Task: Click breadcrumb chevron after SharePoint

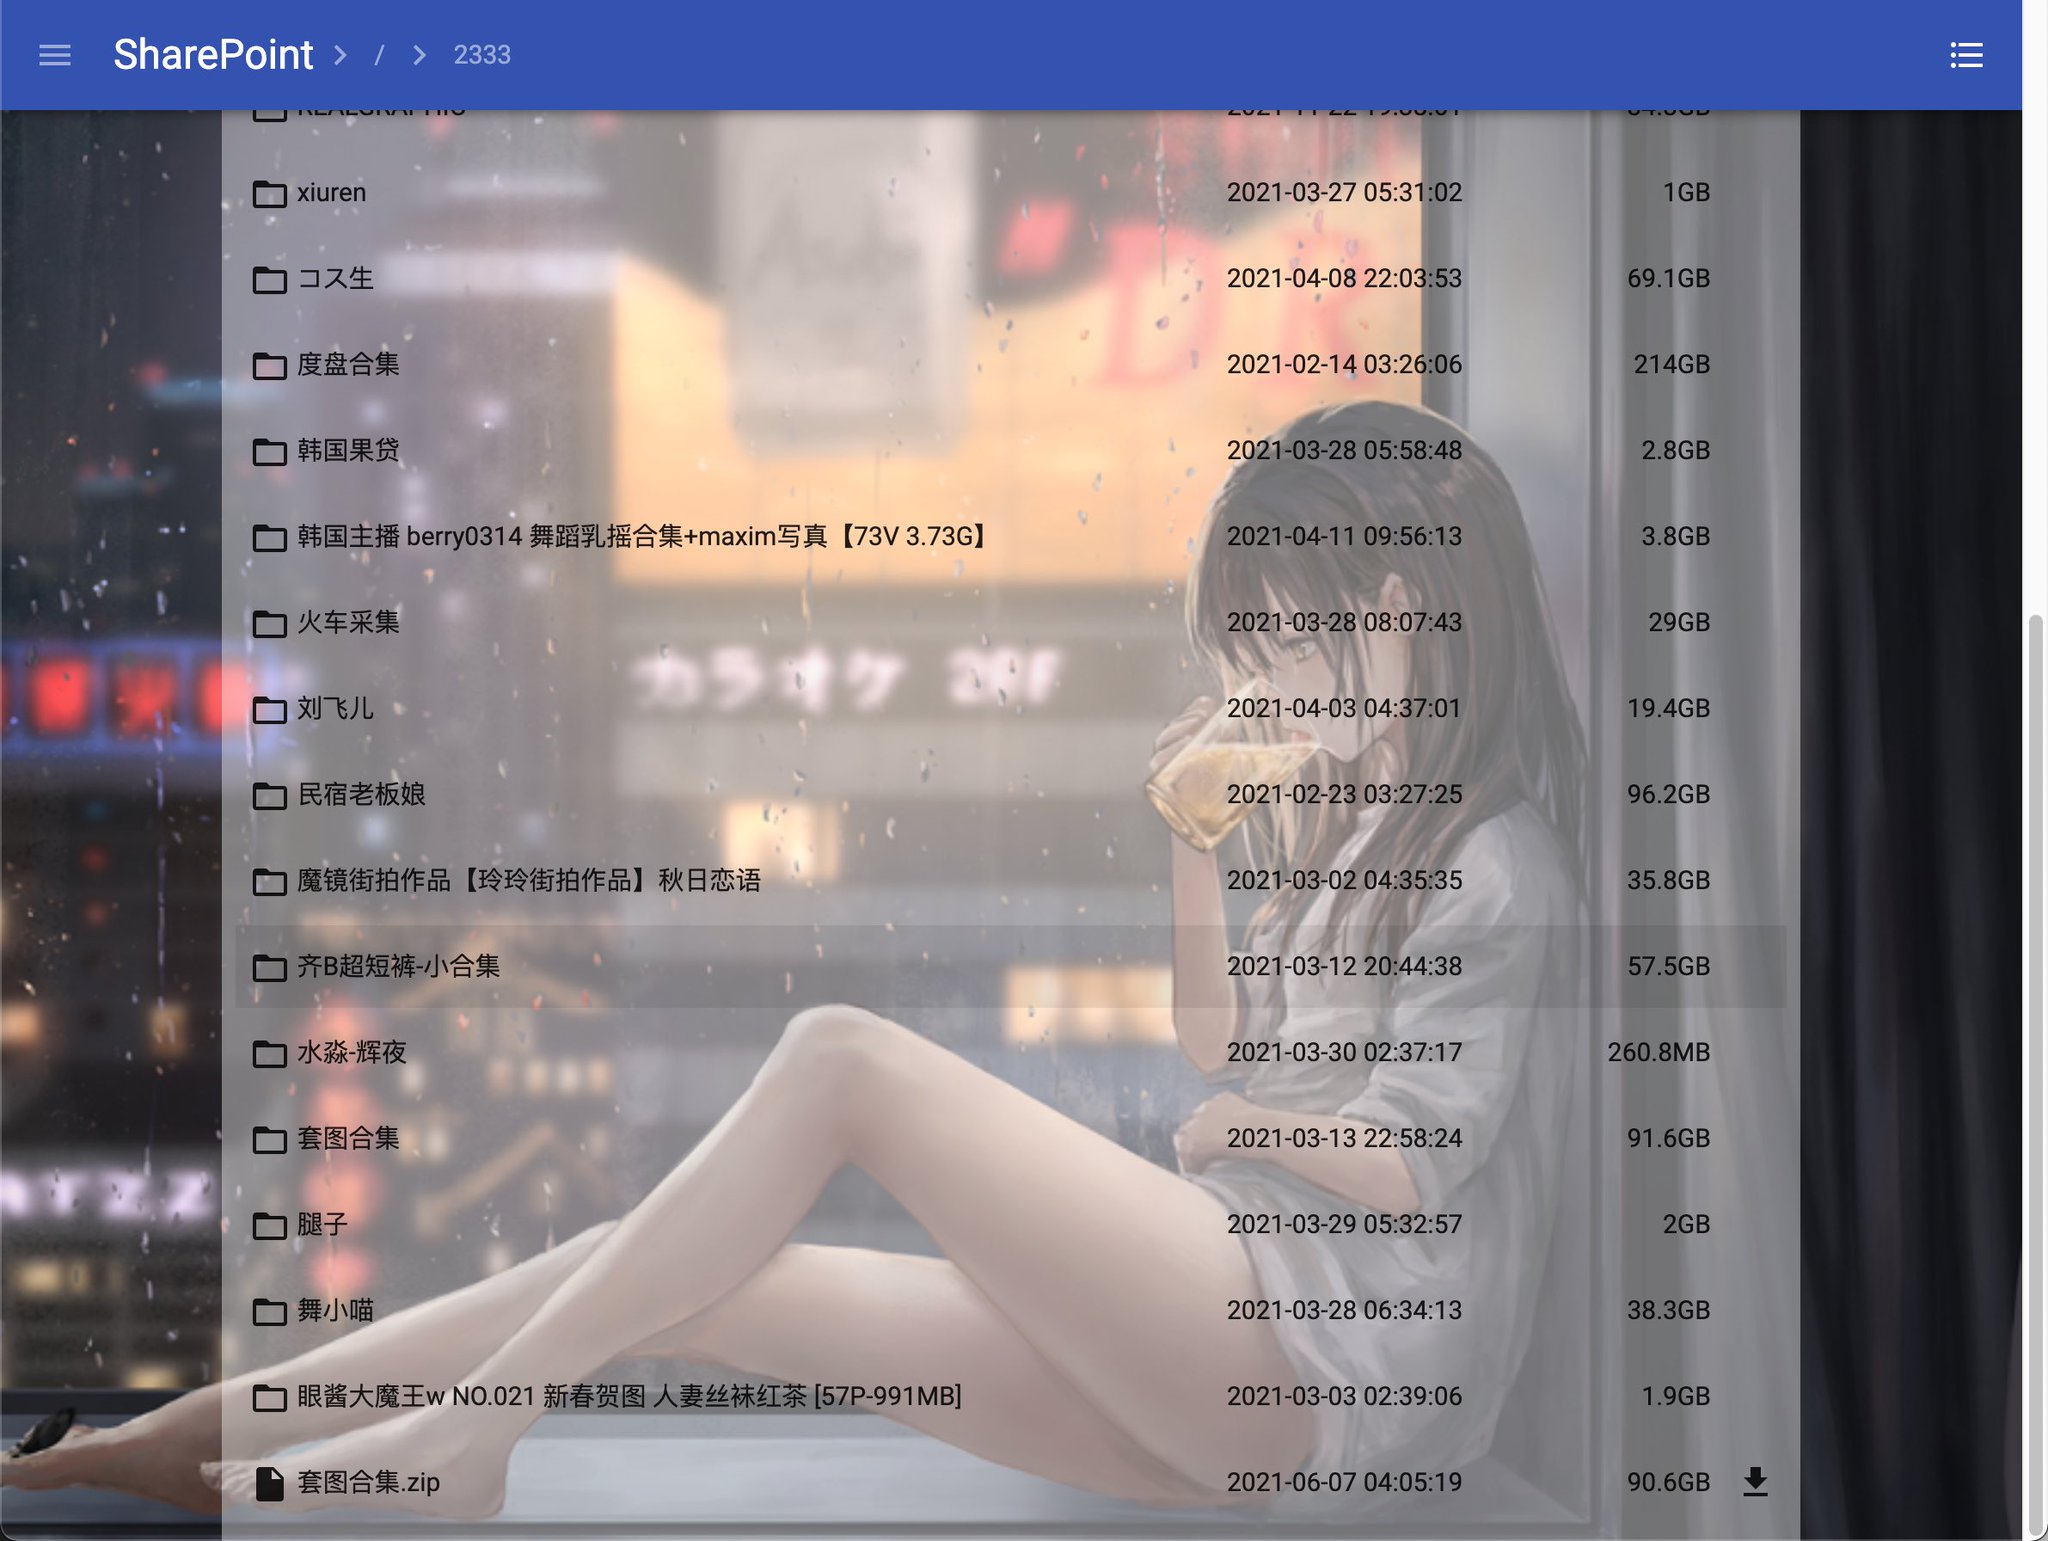Action: point(341,55)
